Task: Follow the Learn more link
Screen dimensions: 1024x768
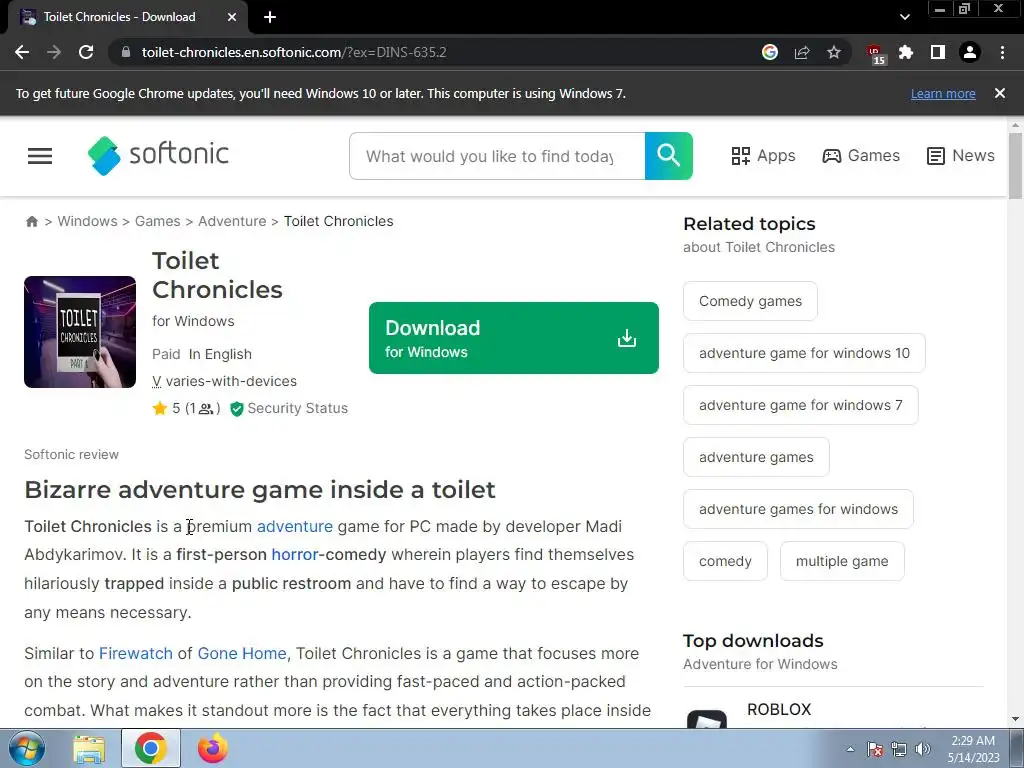Action: pyautogui.click(x=943, y=93)
